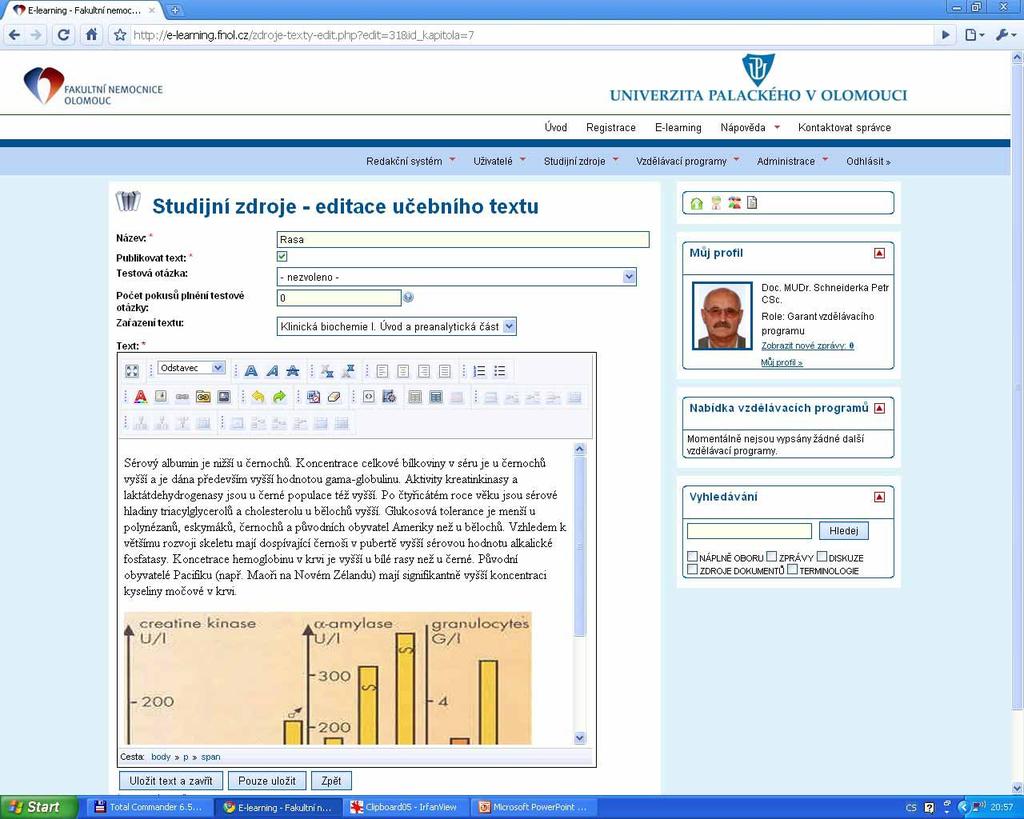Justify text in editor
1024x819 pixels.
click(445, 371)
